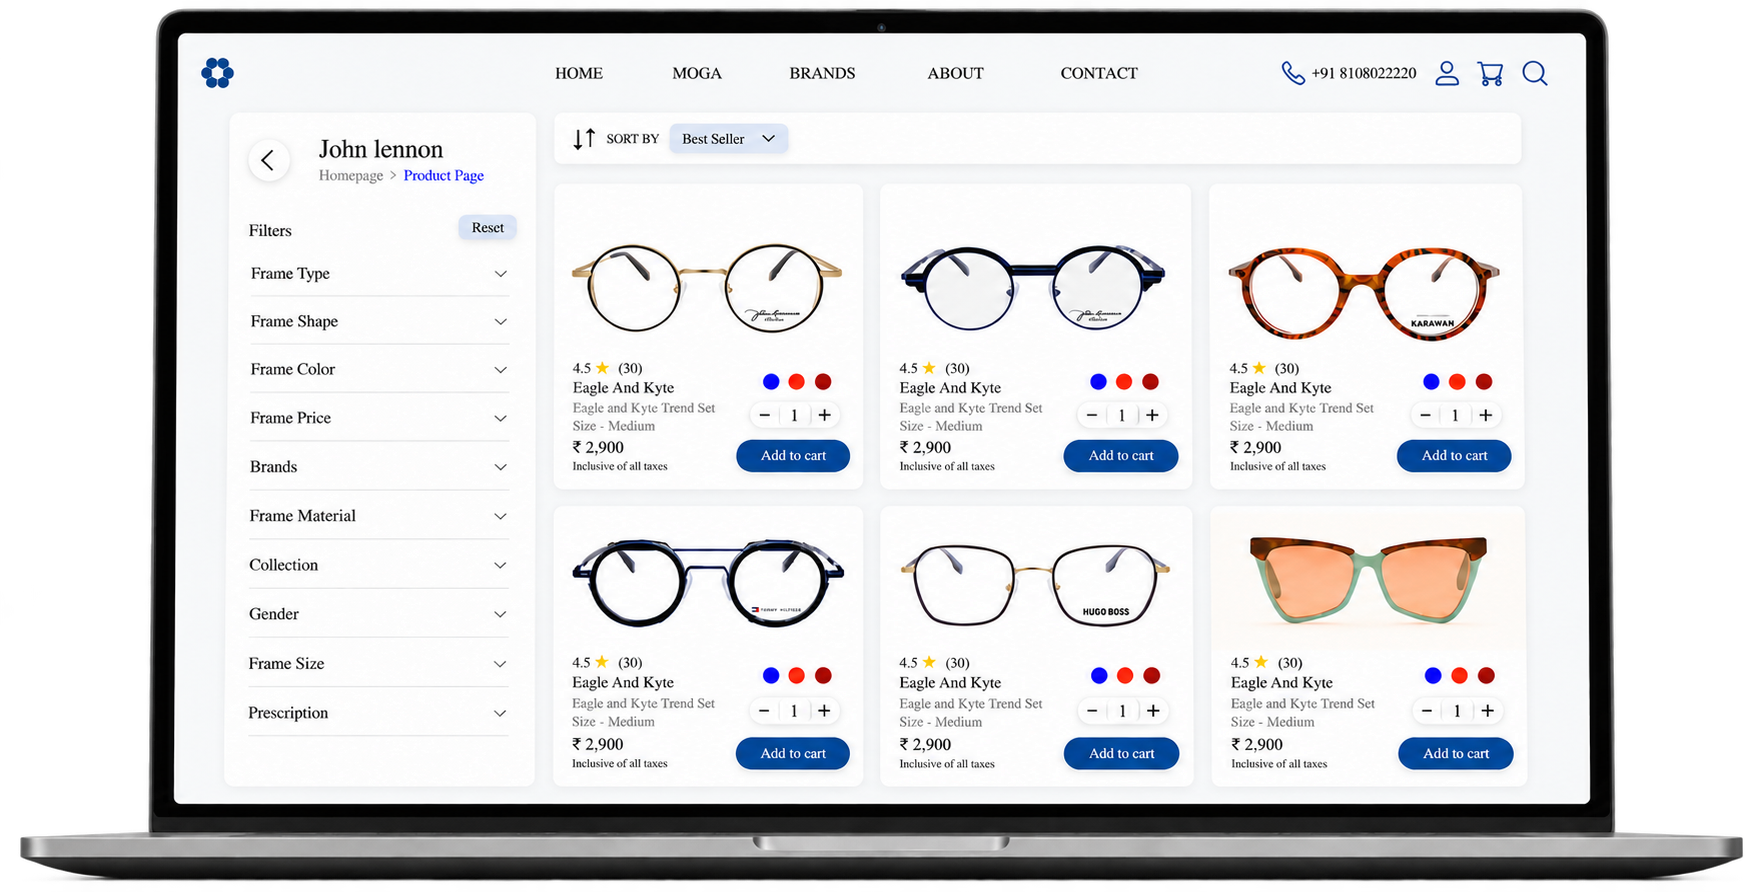Expand the Frame Price filter

point(379,418)
